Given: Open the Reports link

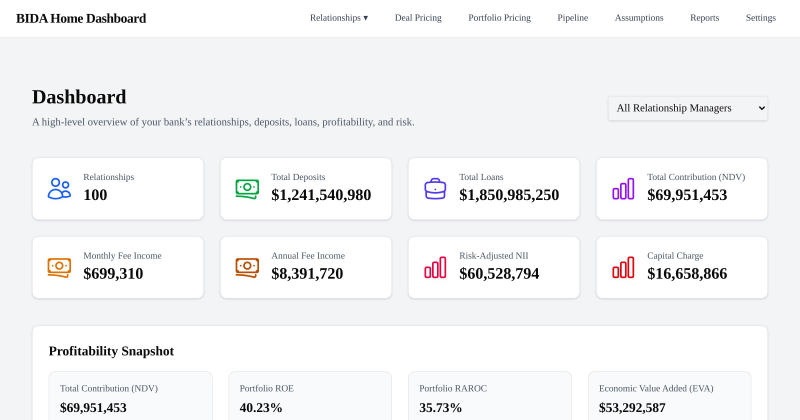Looking at the screenshot, I should click(x=705, y=18).
